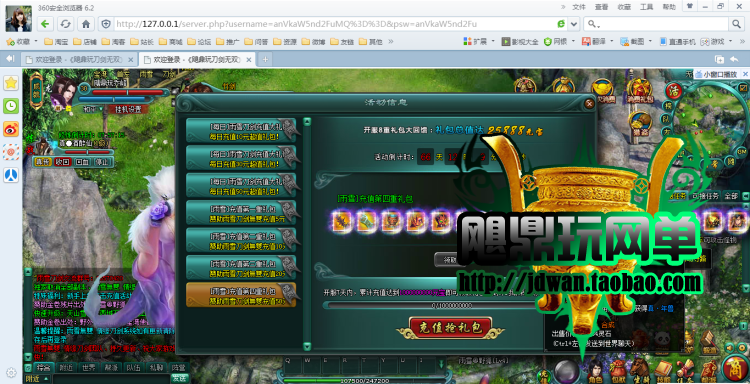Open the 资源 bookmark folder
Image resolution: width=750 pixels, height=384 pixels.
[x=285, y=42]
